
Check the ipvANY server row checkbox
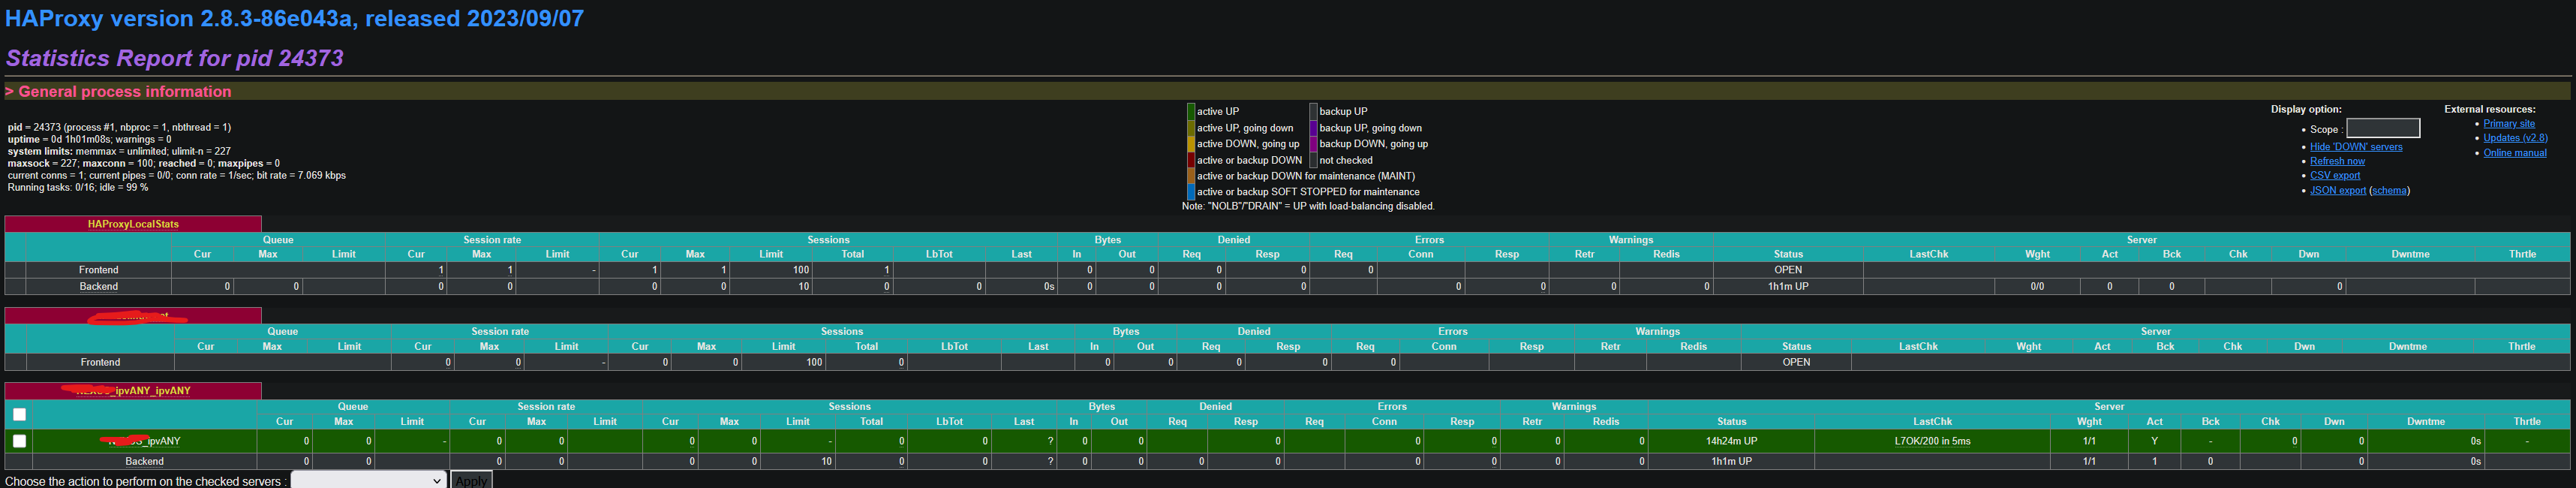pos(19,441)
